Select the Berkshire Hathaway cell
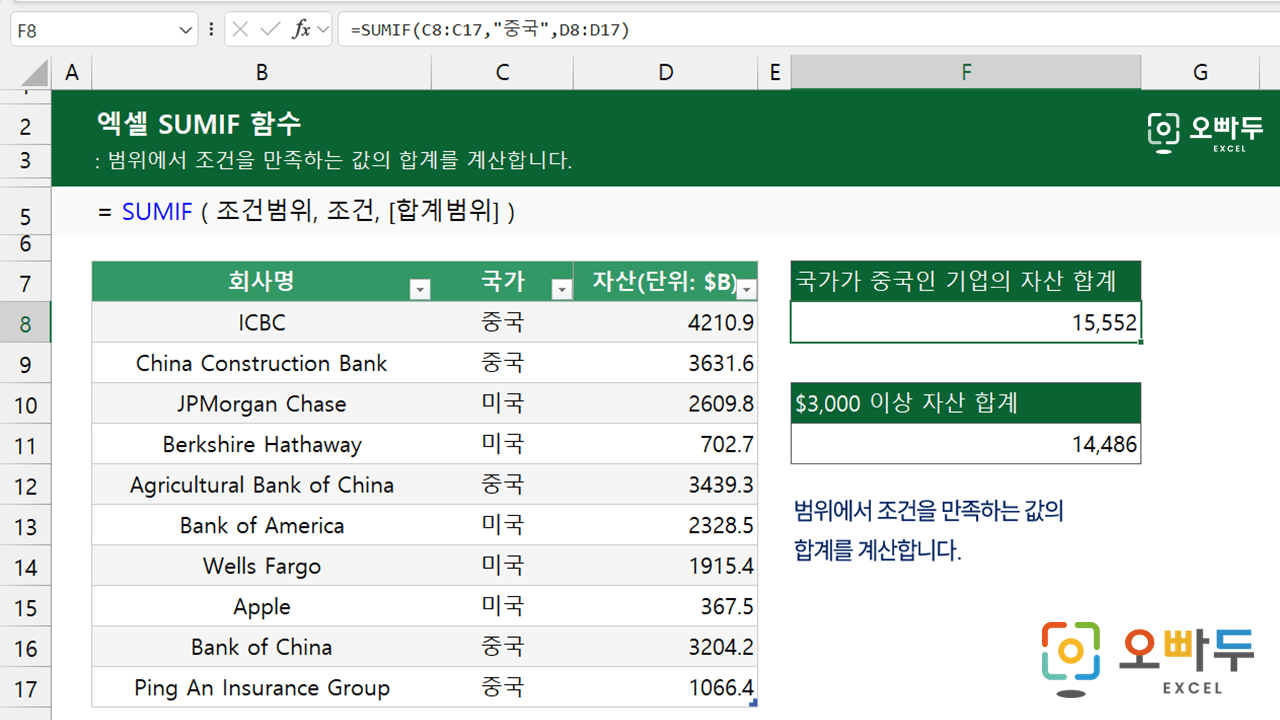The width and height of the screenshot is (1280, 720). point(261,444)
